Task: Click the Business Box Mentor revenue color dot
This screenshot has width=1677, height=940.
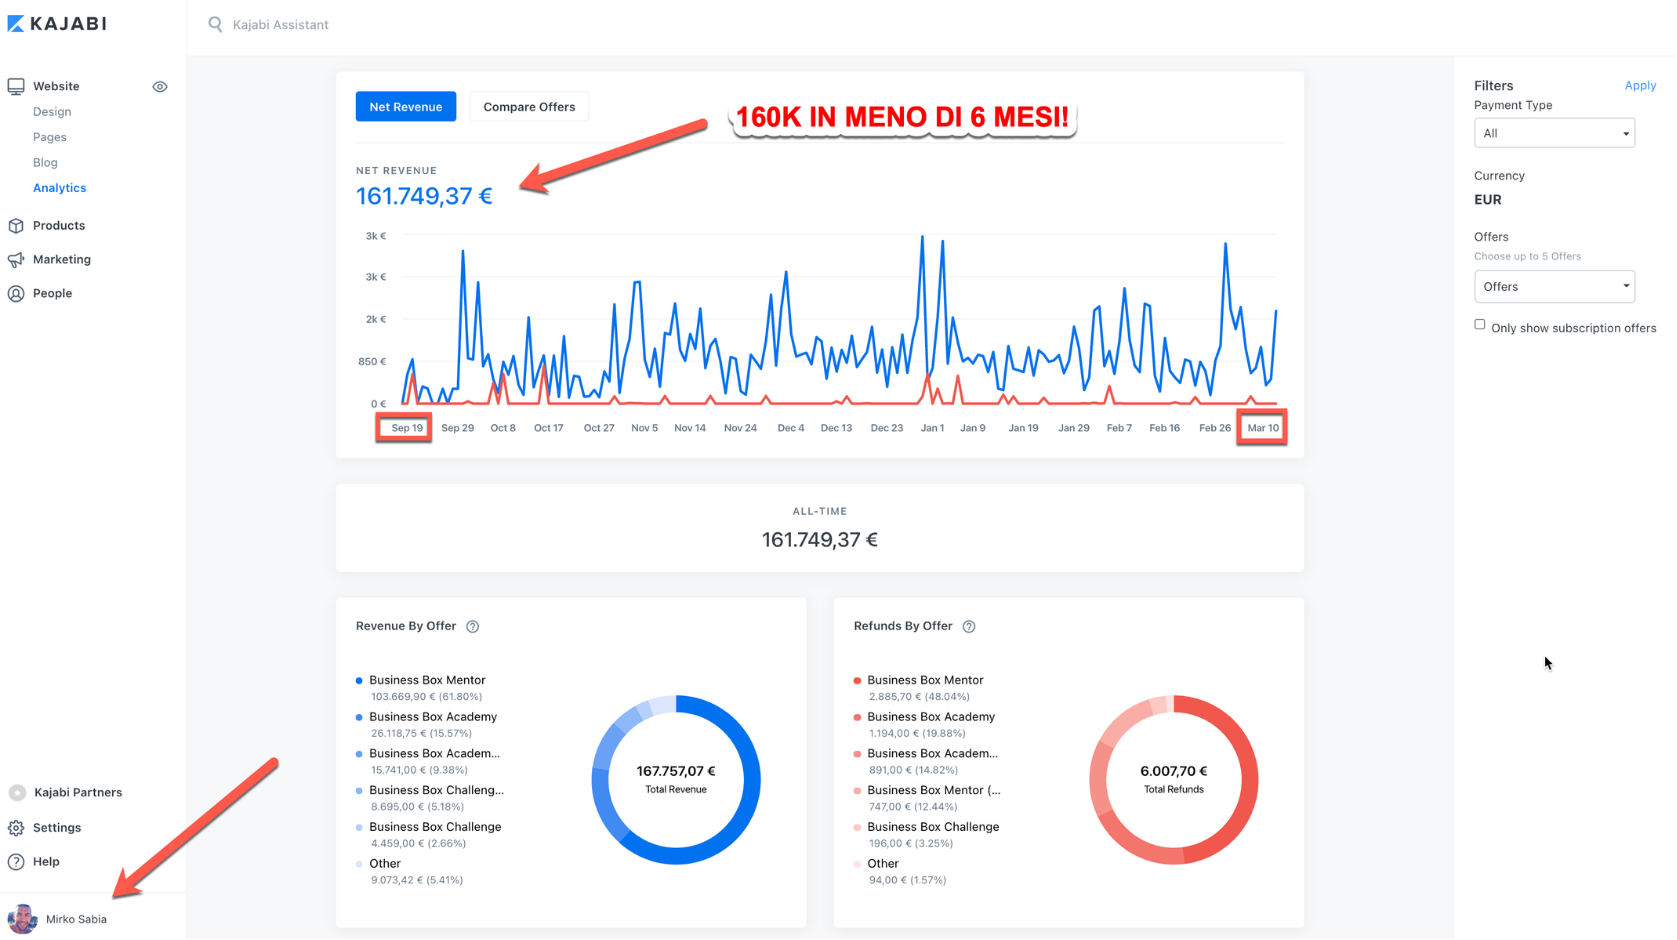Action: pyautogui.click(x=359, y=681)
